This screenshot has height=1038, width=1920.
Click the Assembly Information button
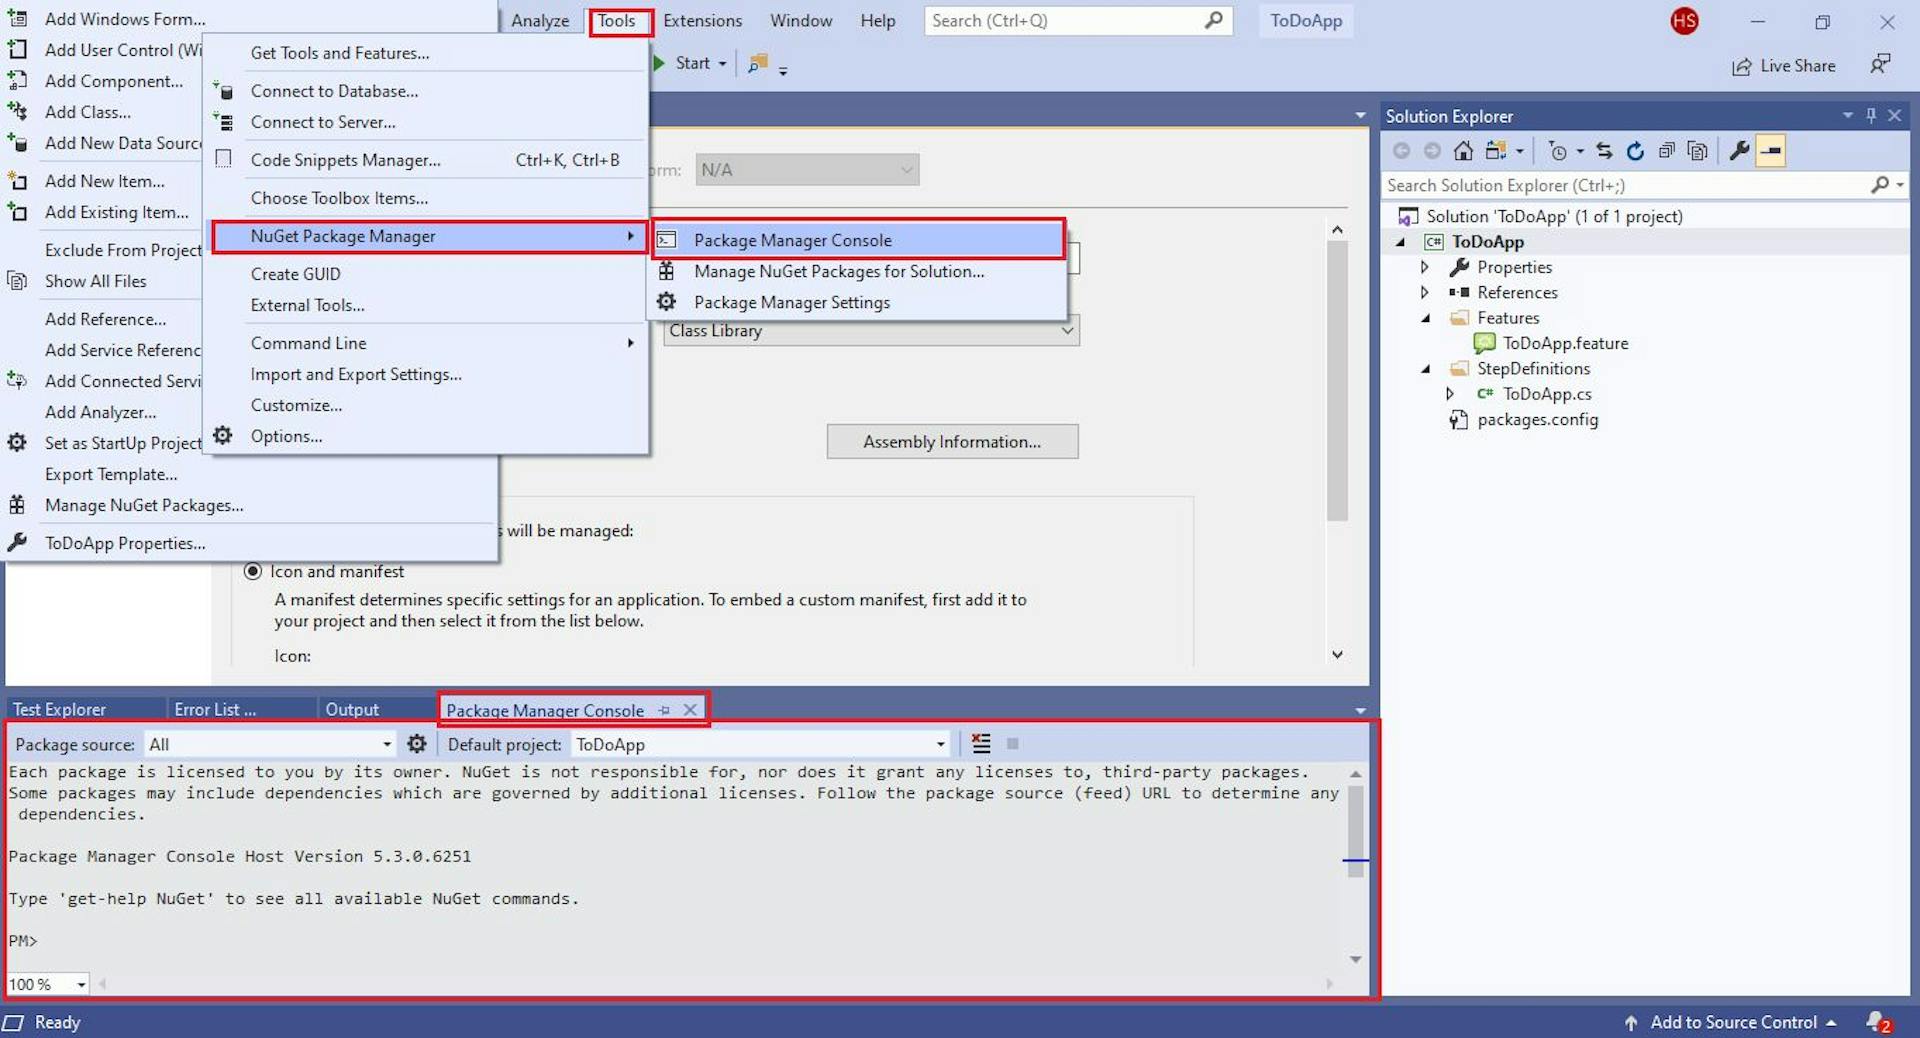tap(951, 441)
